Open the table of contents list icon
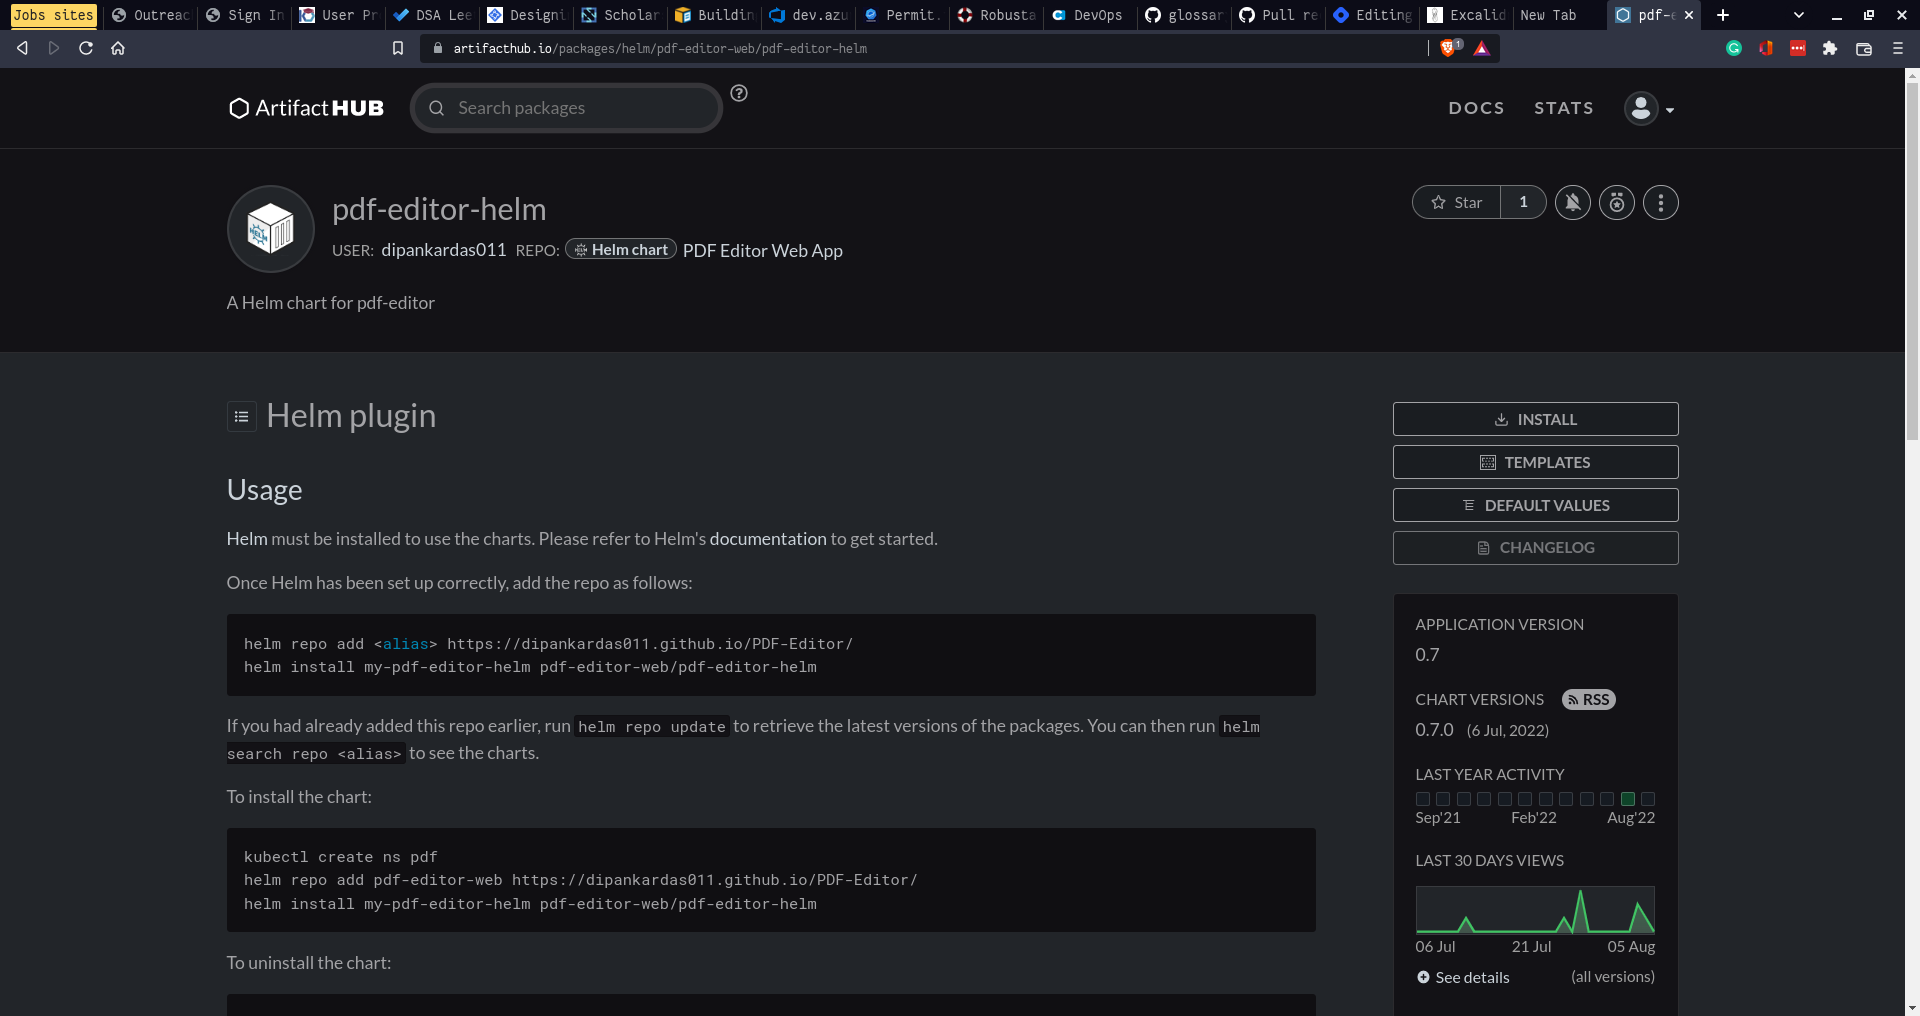This screenshot has height=1016, width=1920. 242,416
